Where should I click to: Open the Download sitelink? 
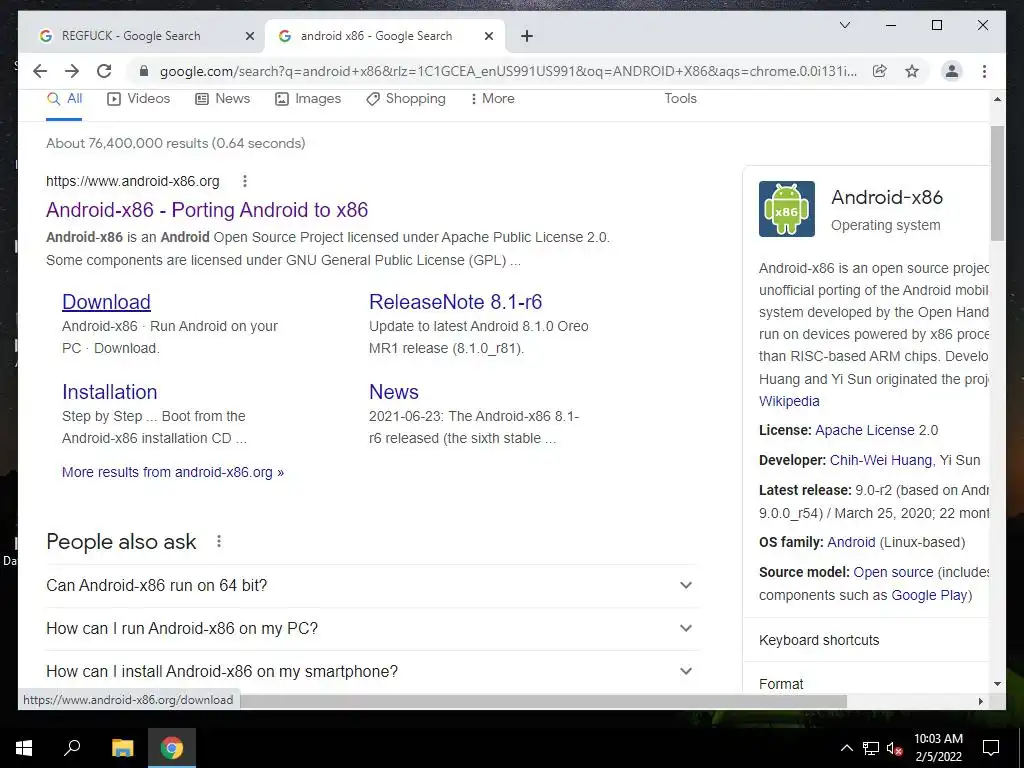(x=106, y=302)
